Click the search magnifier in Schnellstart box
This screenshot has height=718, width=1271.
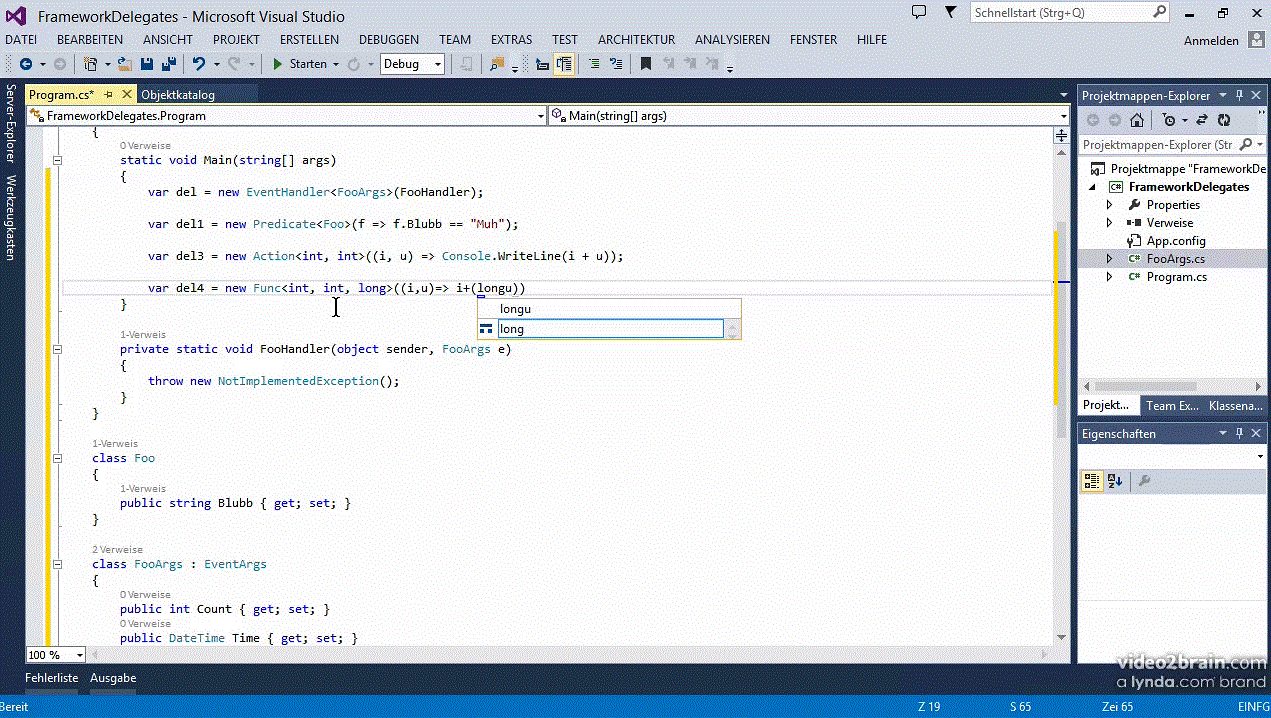click(x=1159, y=12)
